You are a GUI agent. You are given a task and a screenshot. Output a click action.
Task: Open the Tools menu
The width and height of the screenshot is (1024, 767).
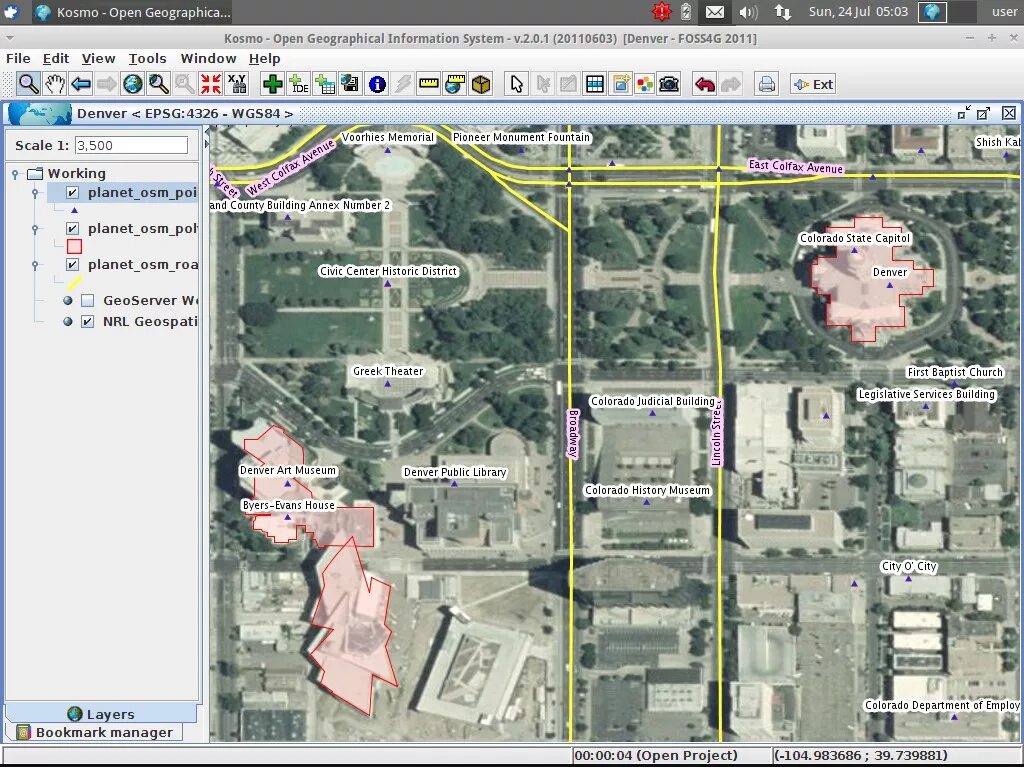click(x=147, y=59)
